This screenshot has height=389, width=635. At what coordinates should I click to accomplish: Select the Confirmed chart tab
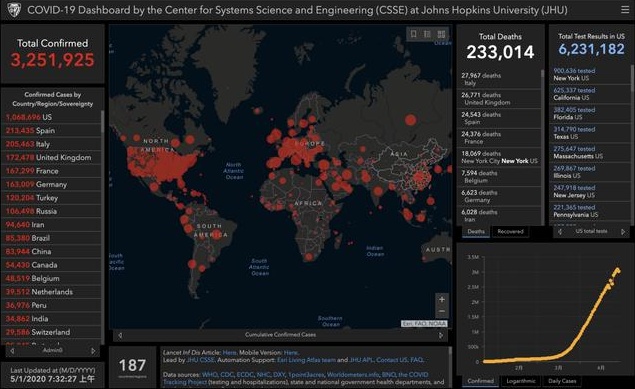pos(480,381)
